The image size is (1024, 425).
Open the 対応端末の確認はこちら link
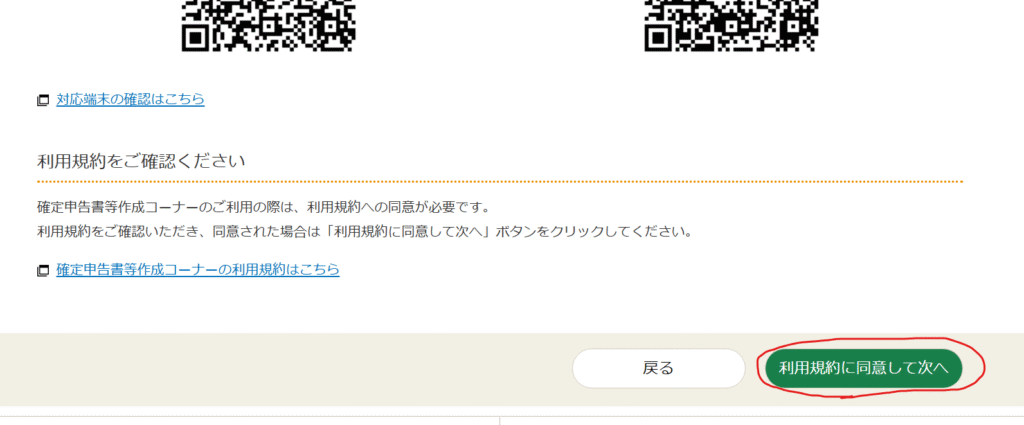[x=131, y=99]
